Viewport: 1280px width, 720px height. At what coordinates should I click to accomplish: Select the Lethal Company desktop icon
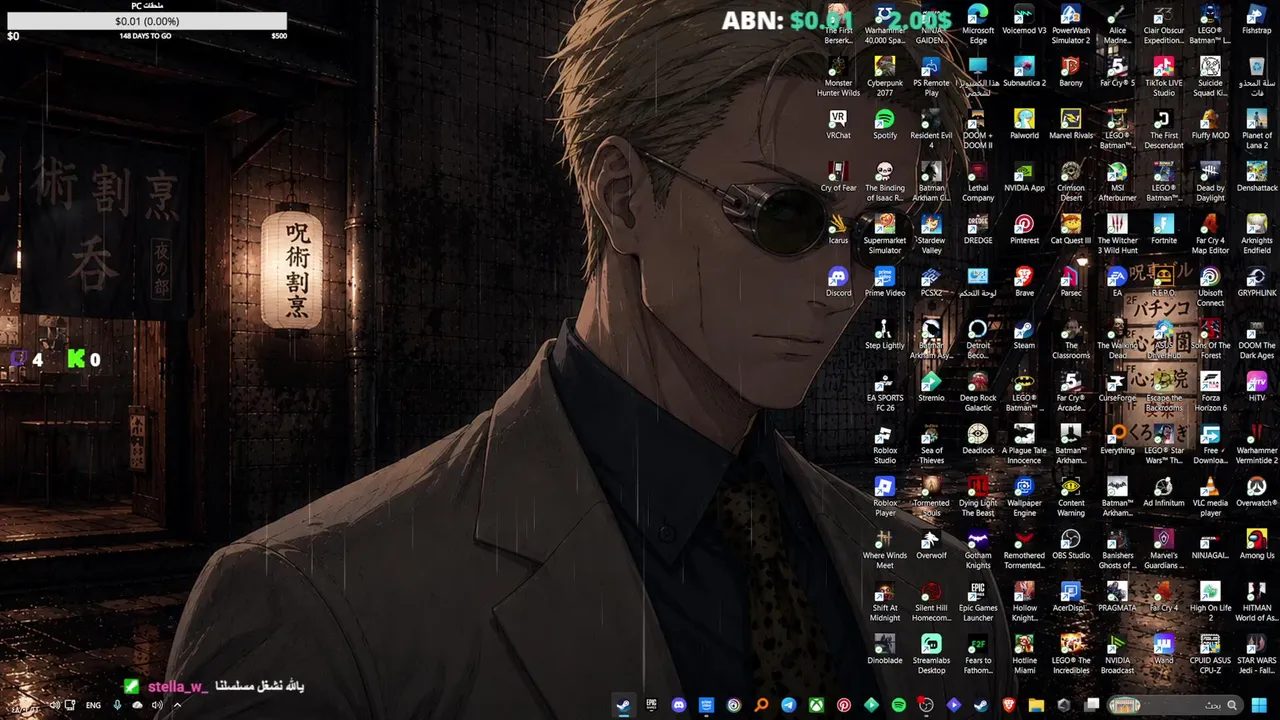coord(978,182)
